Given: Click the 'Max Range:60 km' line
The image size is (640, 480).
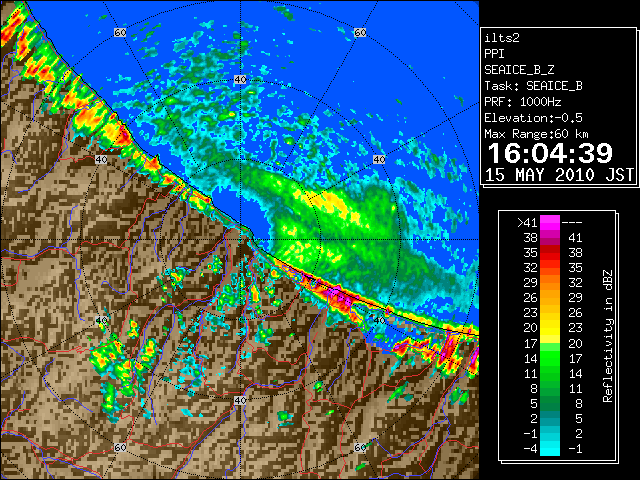Looking at the screenshot, I should [x=536, y=134].
